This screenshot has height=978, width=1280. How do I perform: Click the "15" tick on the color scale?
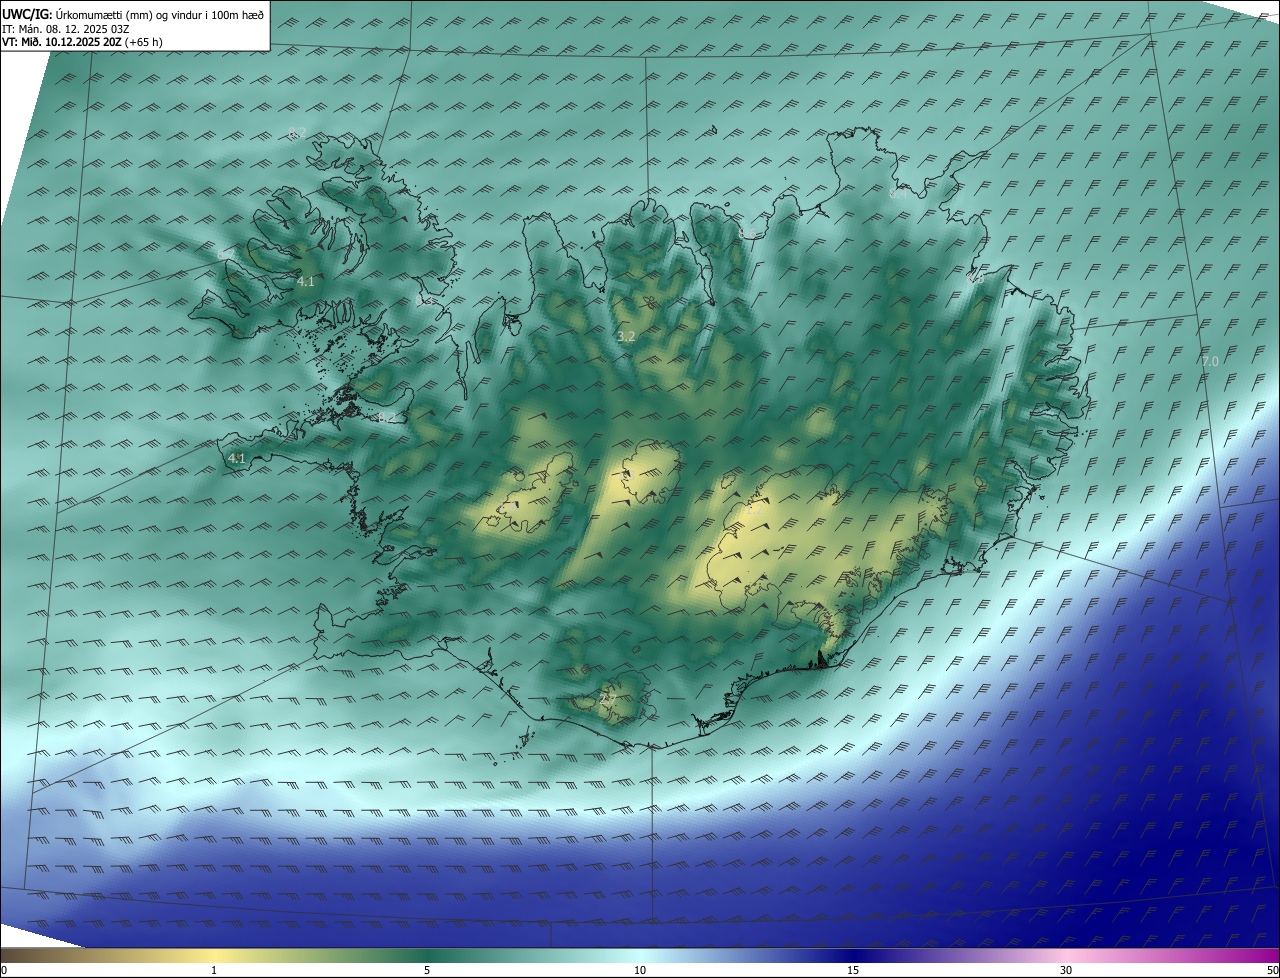[x=853, y=970]
